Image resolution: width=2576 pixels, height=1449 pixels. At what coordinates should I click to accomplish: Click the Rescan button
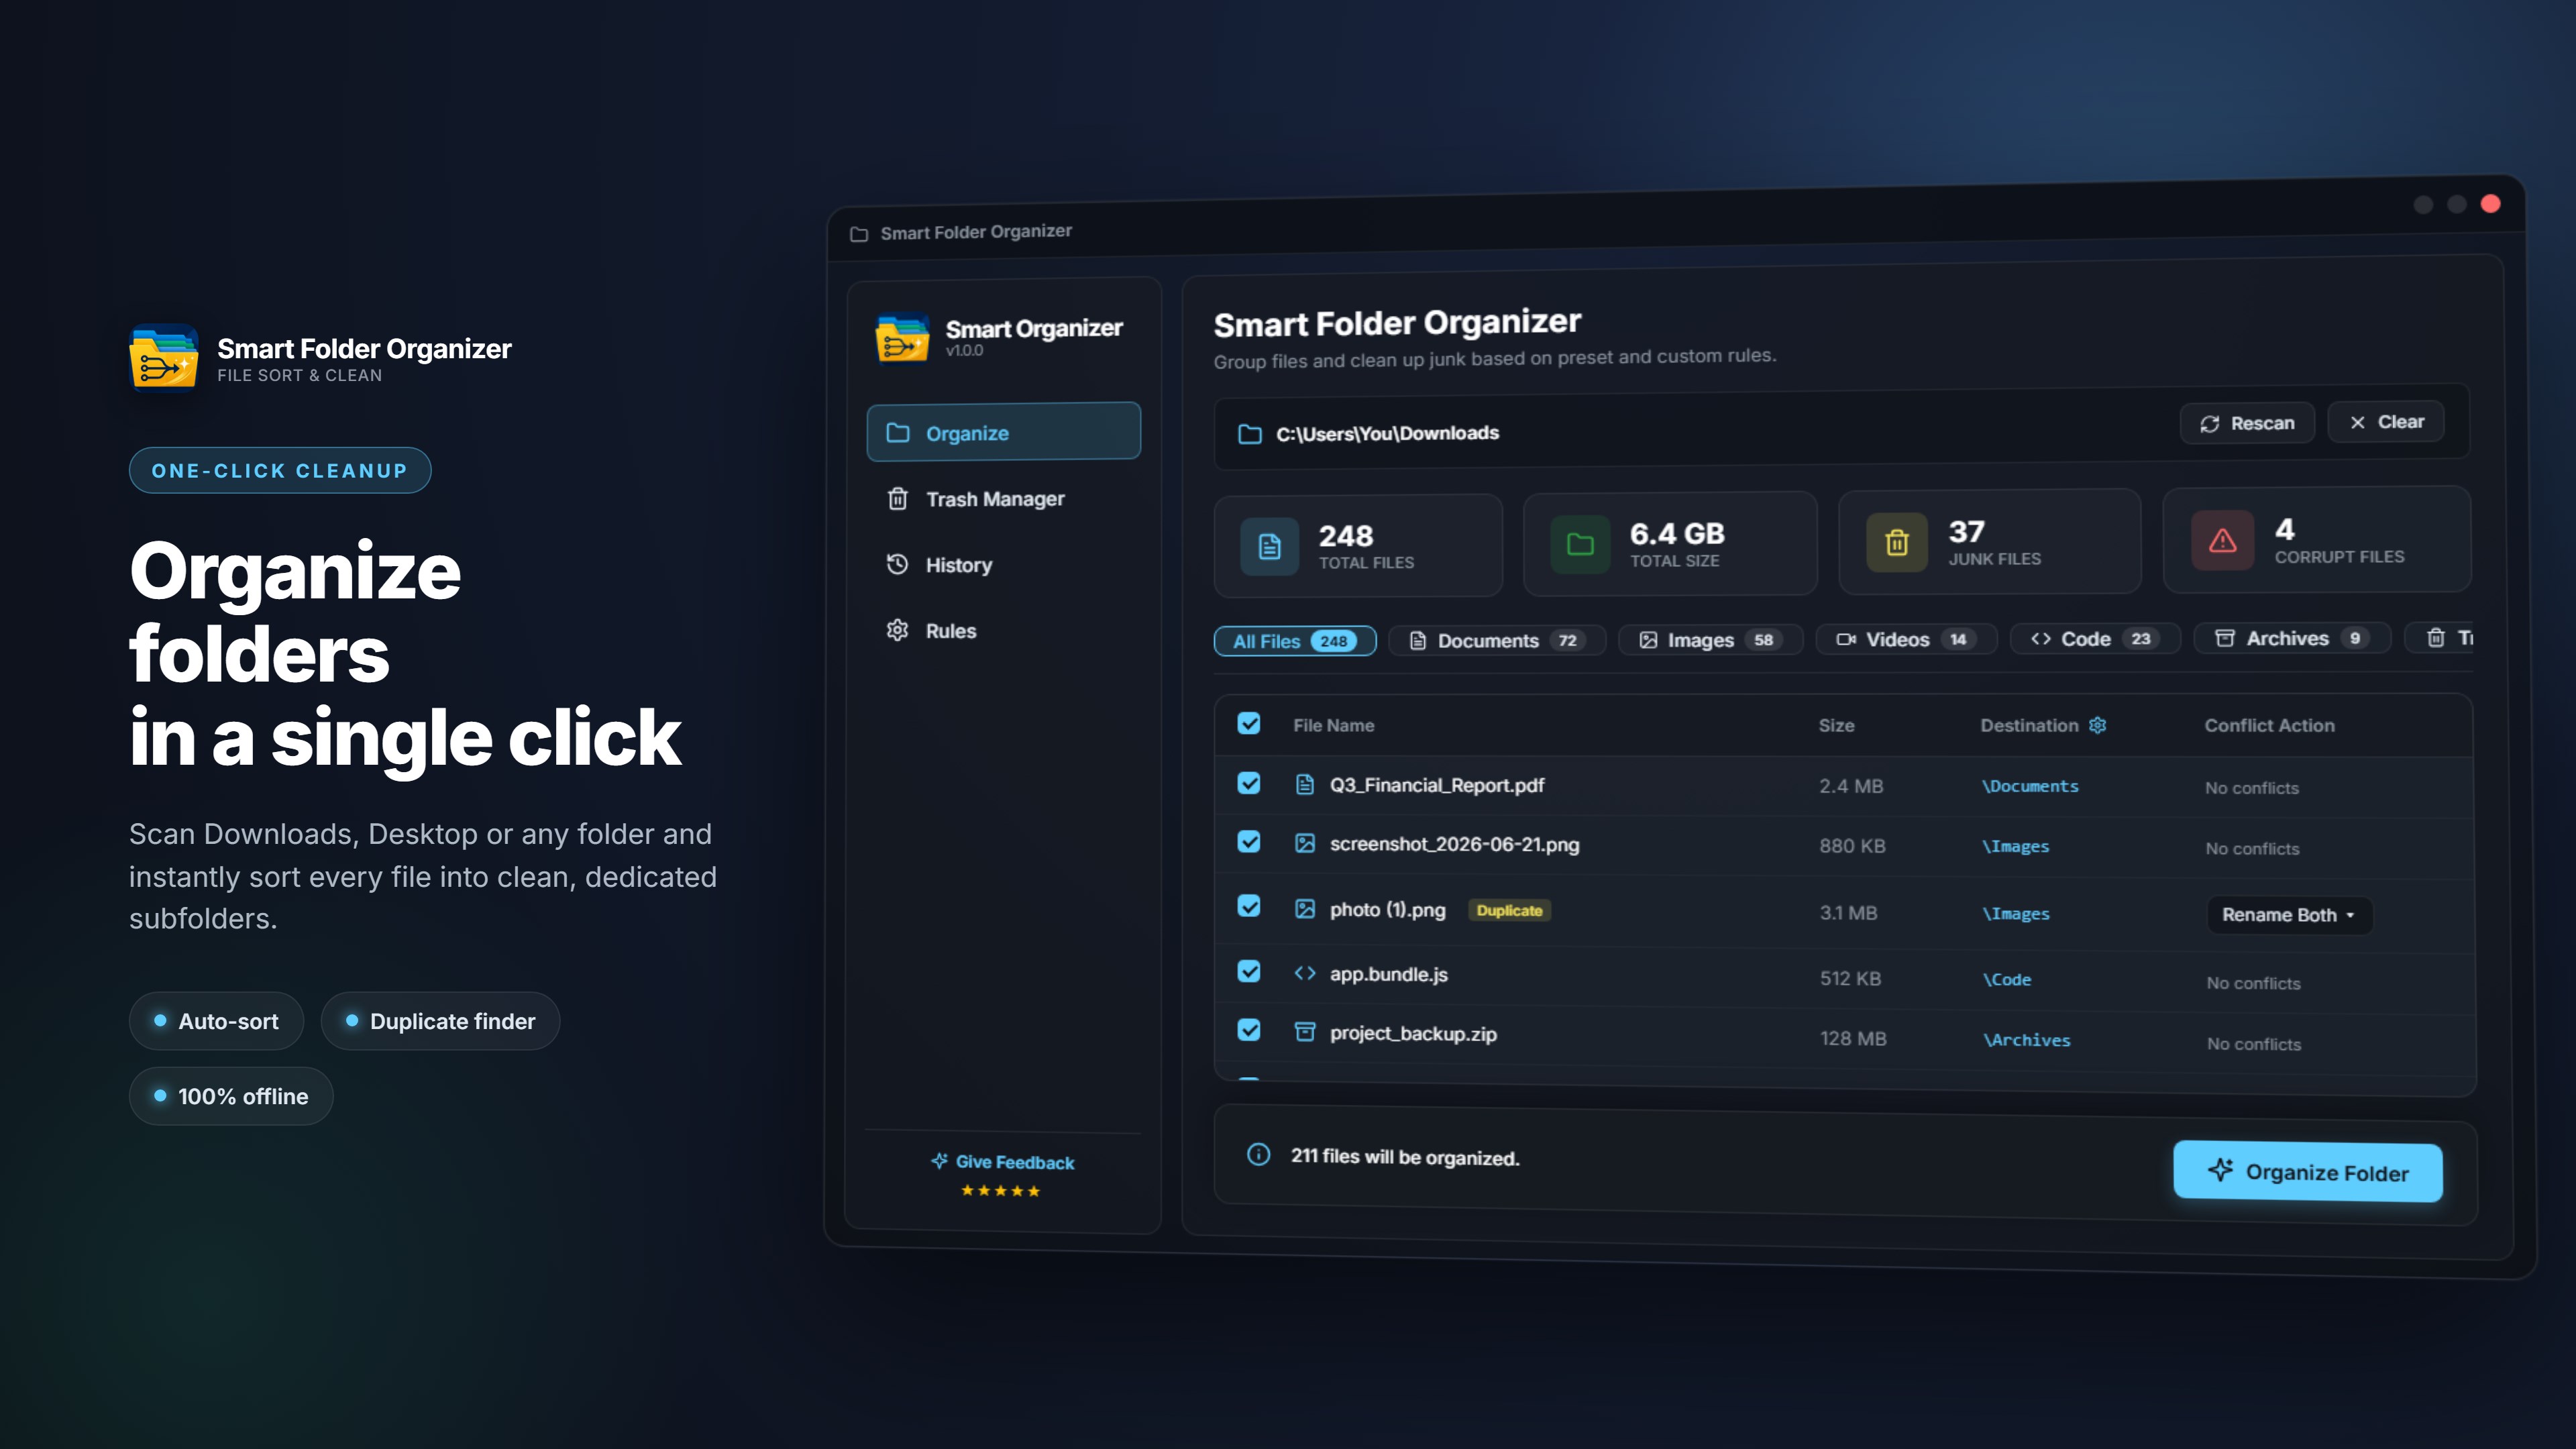coord(2246,423)
